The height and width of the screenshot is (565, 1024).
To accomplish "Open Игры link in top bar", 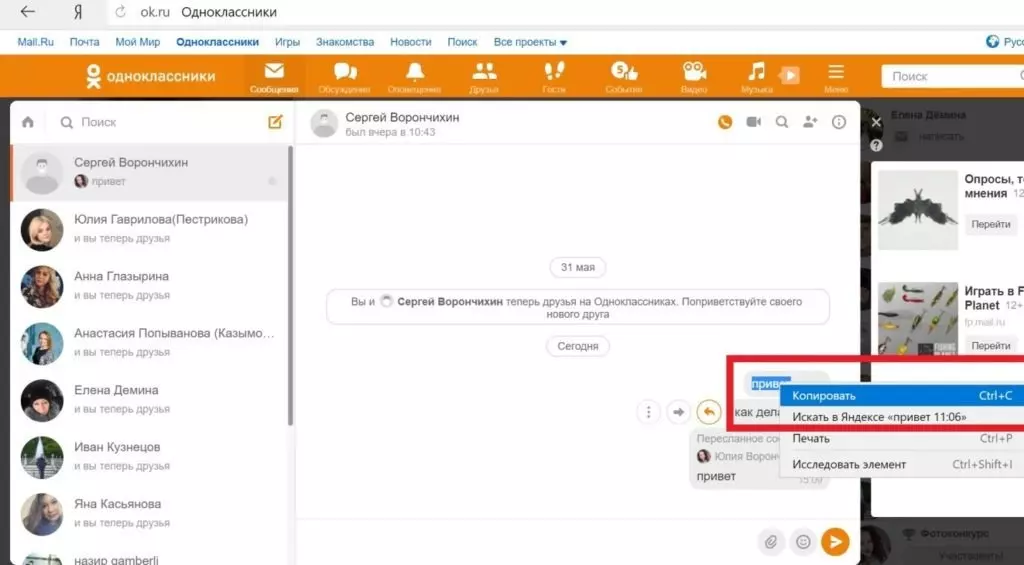I will pyautogui.click(x=287, y=42).
